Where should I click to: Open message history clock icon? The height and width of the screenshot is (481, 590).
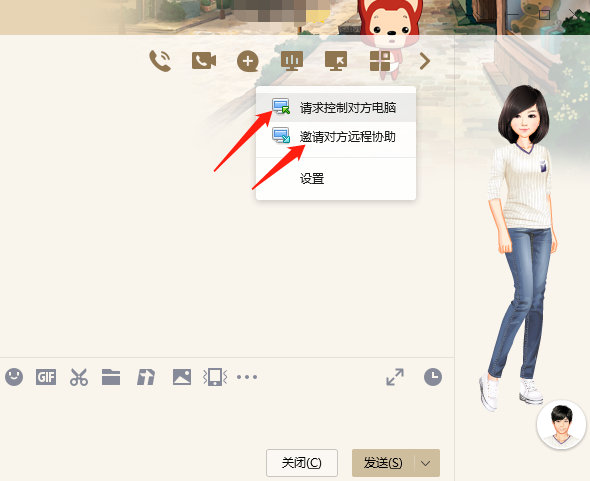pyautogui.click(x=433, y=377)
